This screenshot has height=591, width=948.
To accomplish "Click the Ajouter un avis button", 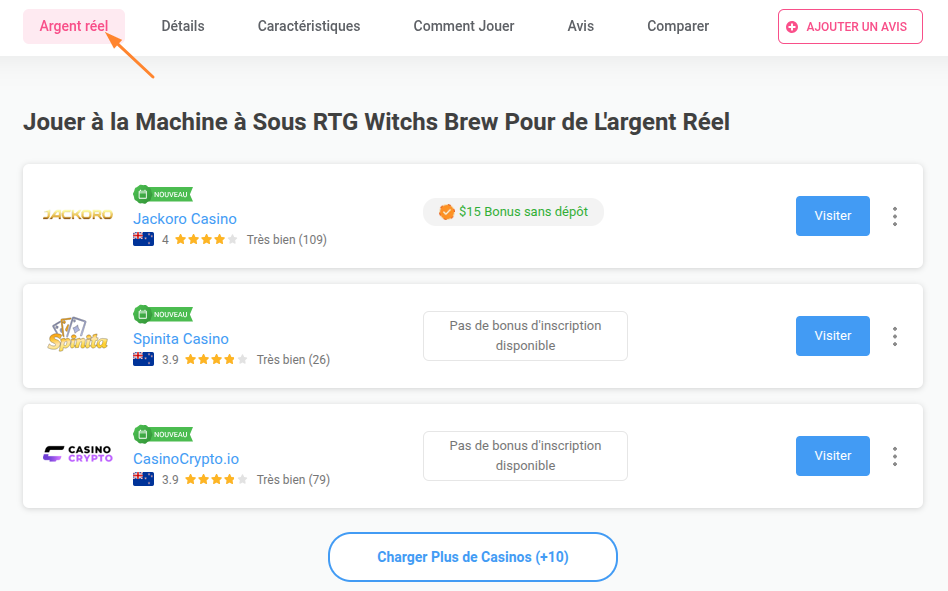I will pyautogui.click(x=850, y=27).
